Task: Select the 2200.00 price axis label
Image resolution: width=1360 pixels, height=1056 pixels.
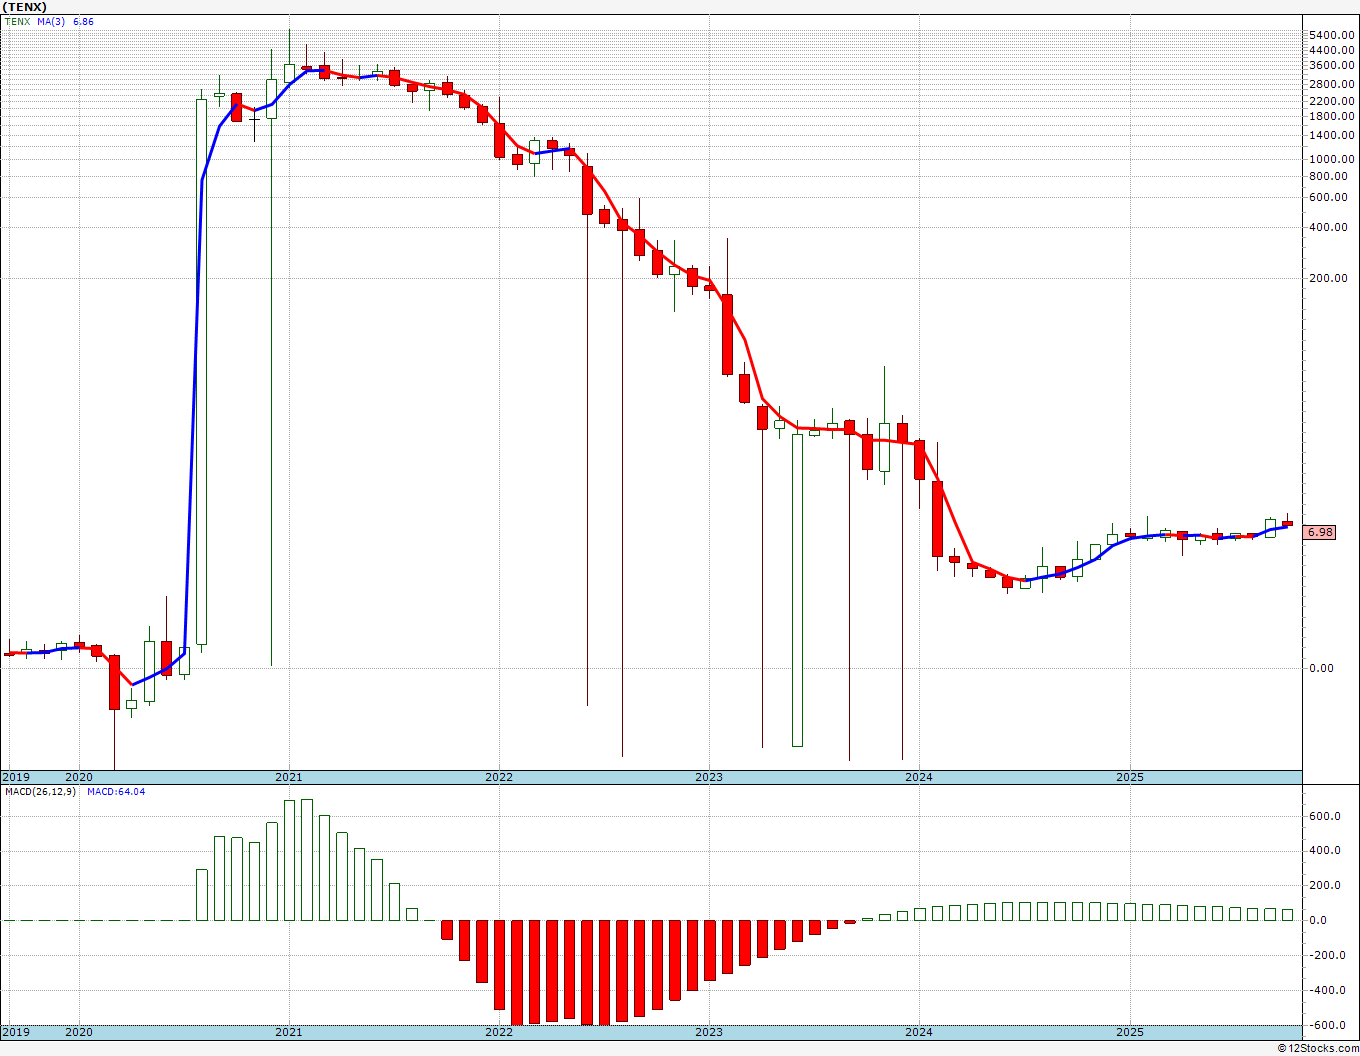Action: click(x=1332, y=101)
